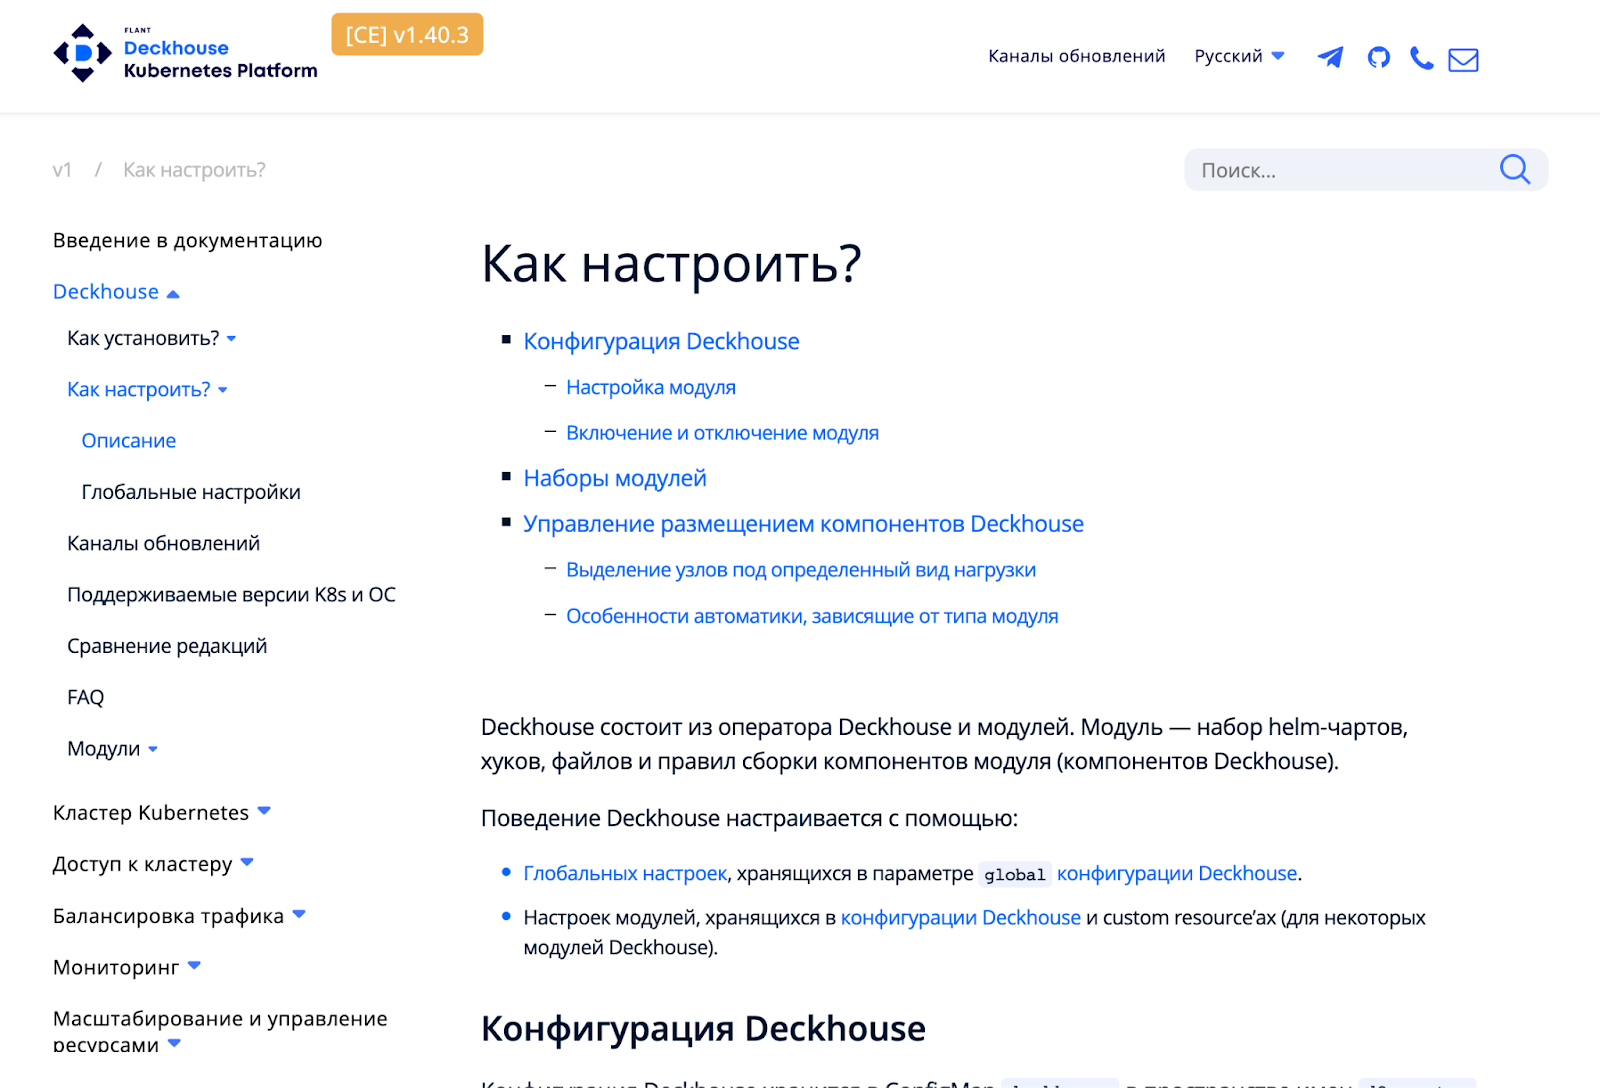Click the search magnifier icon
The image size is (1600, 1088).
tap(1515, 169)
